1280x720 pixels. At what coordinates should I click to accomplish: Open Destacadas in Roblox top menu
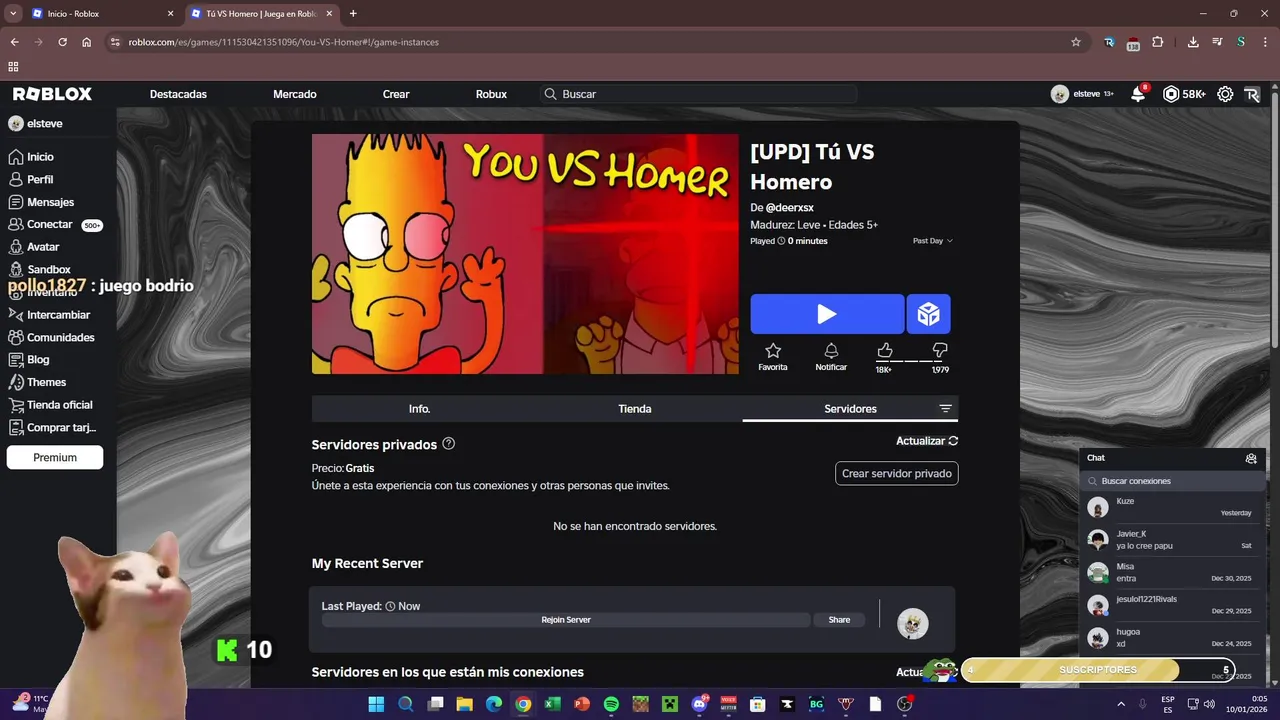click(178, 94)
